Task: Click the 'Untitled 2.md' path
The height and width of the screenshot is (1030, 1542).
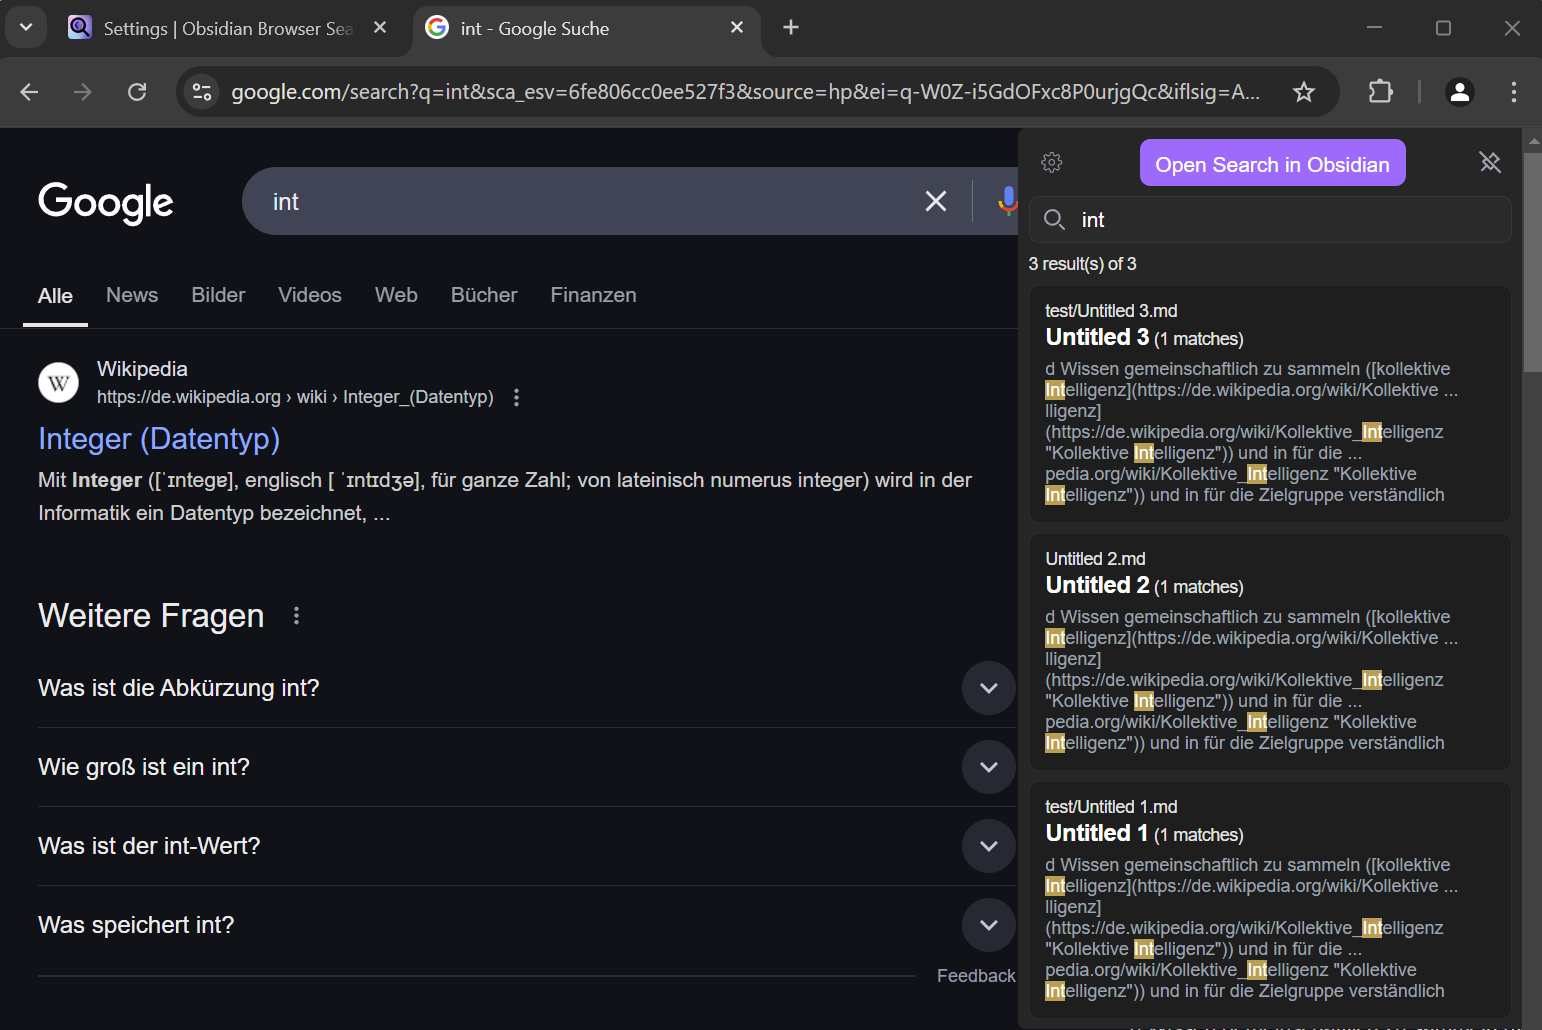Action: click(1095, 559)
